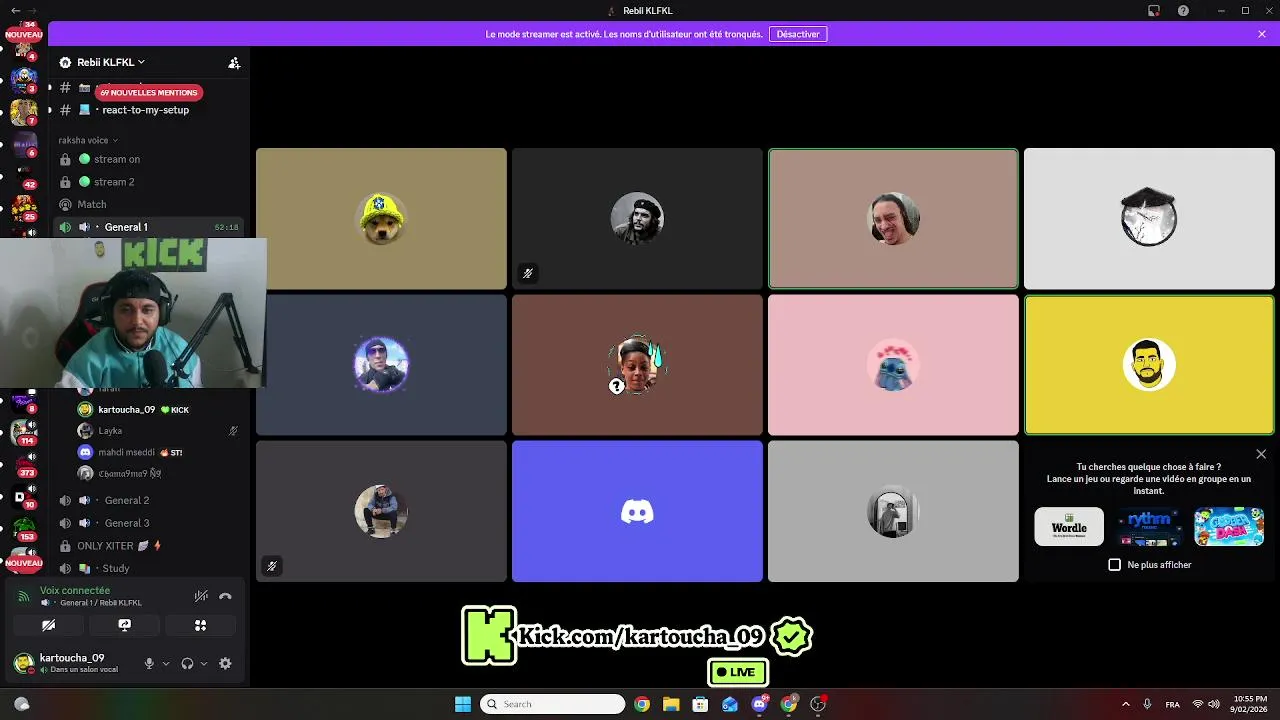
Task: Open the Windows Start menu
Action: [x=463, y=704]
